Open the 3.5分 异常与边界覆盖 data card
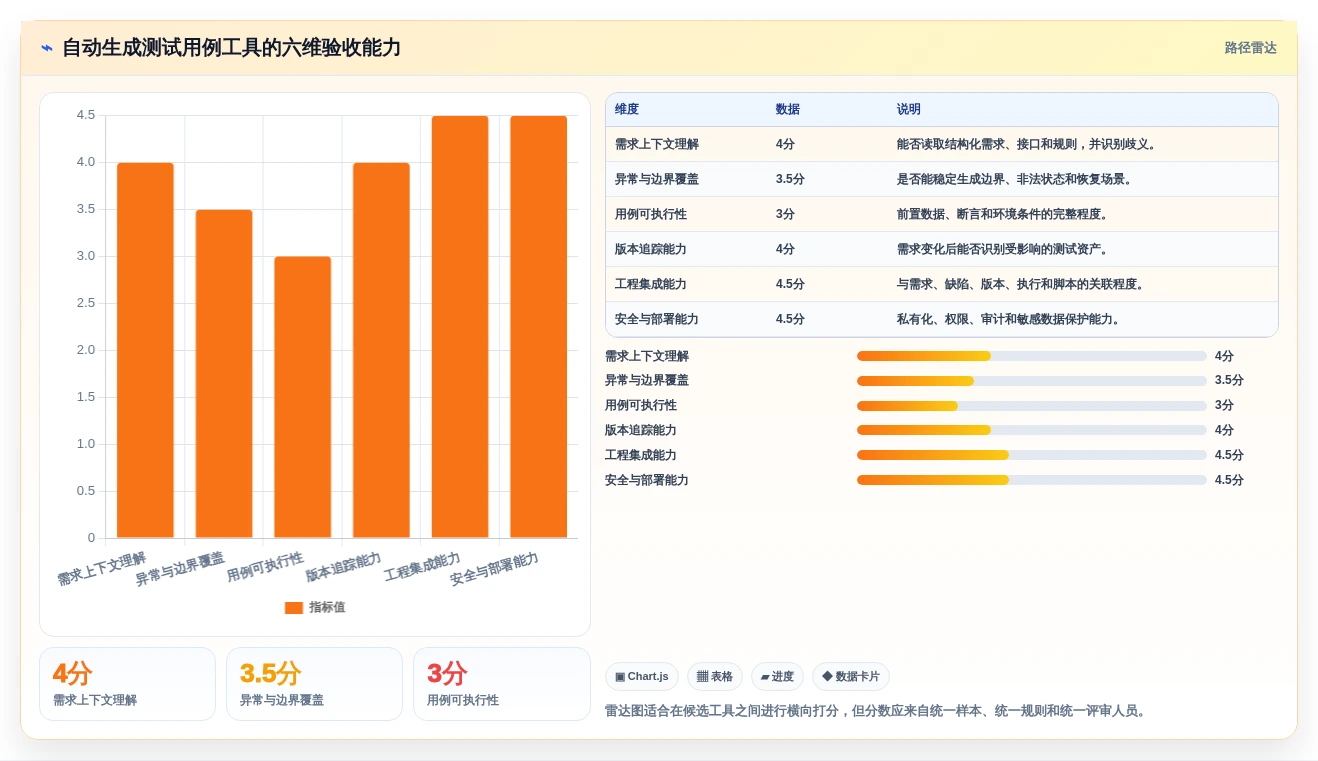This screenshot has width=1318, height=761. 314,684
